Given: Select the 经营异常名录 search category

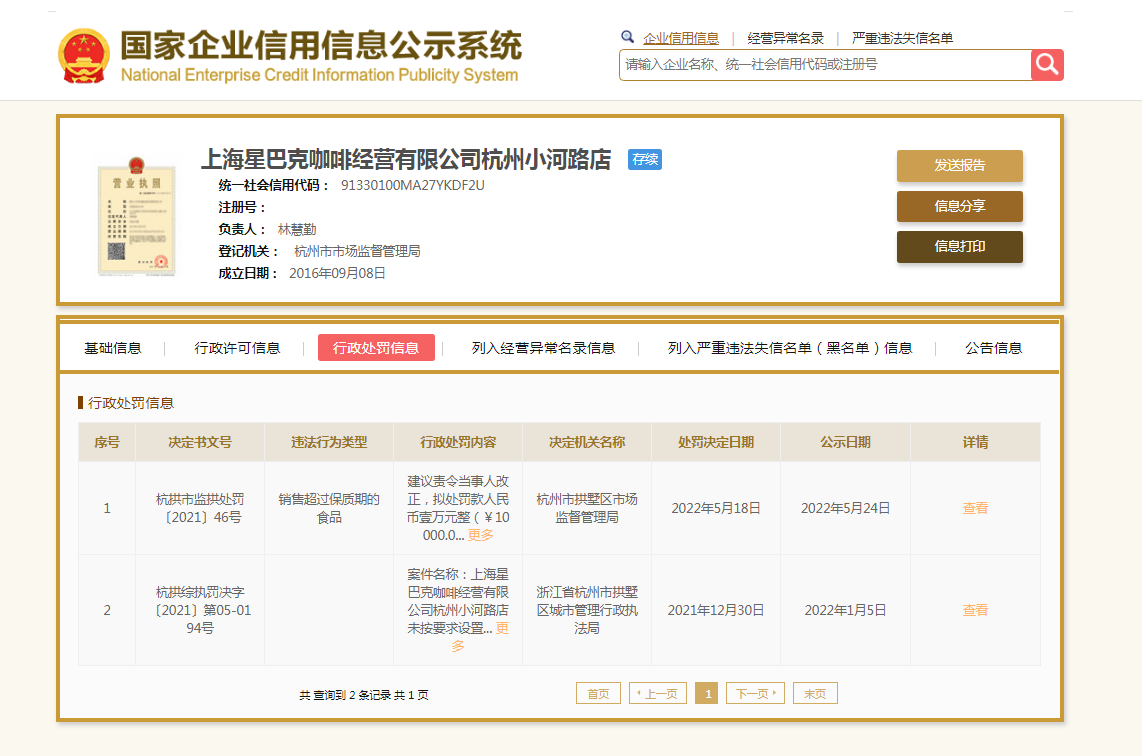Looking at the screenshot, I should (786, 39).
